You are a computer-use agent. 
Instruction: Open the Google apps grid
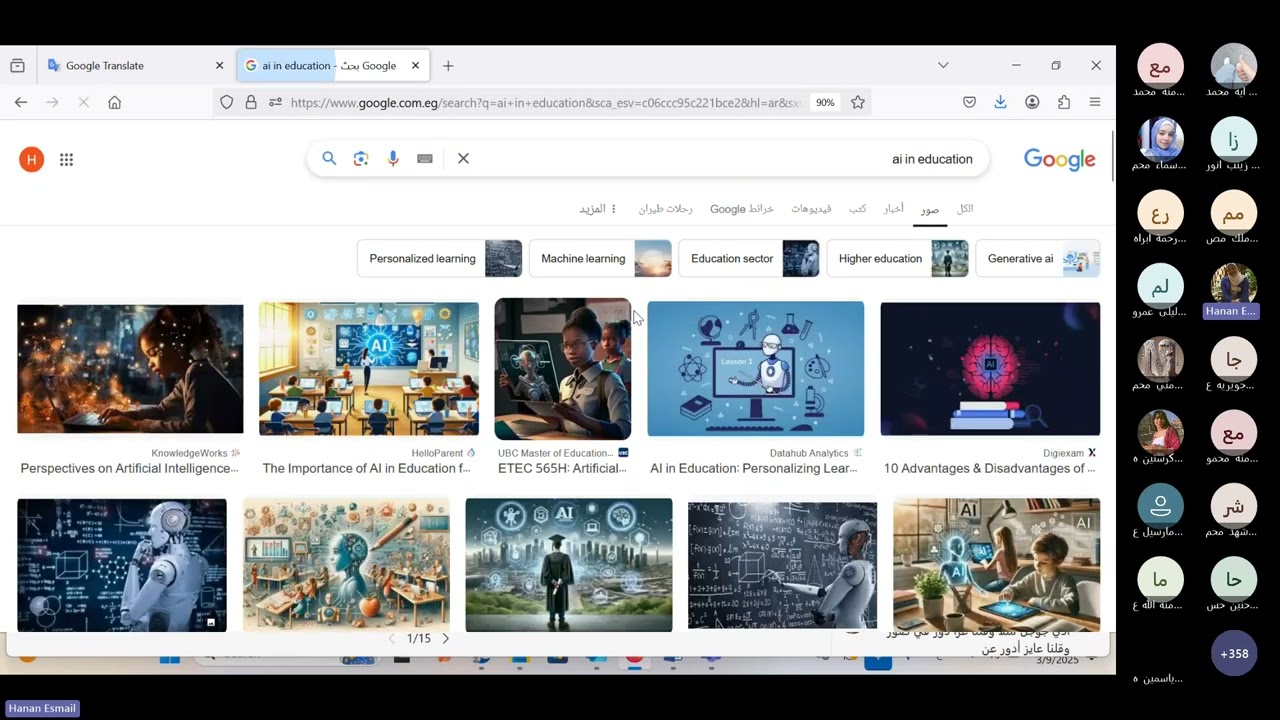pos(67,159)
